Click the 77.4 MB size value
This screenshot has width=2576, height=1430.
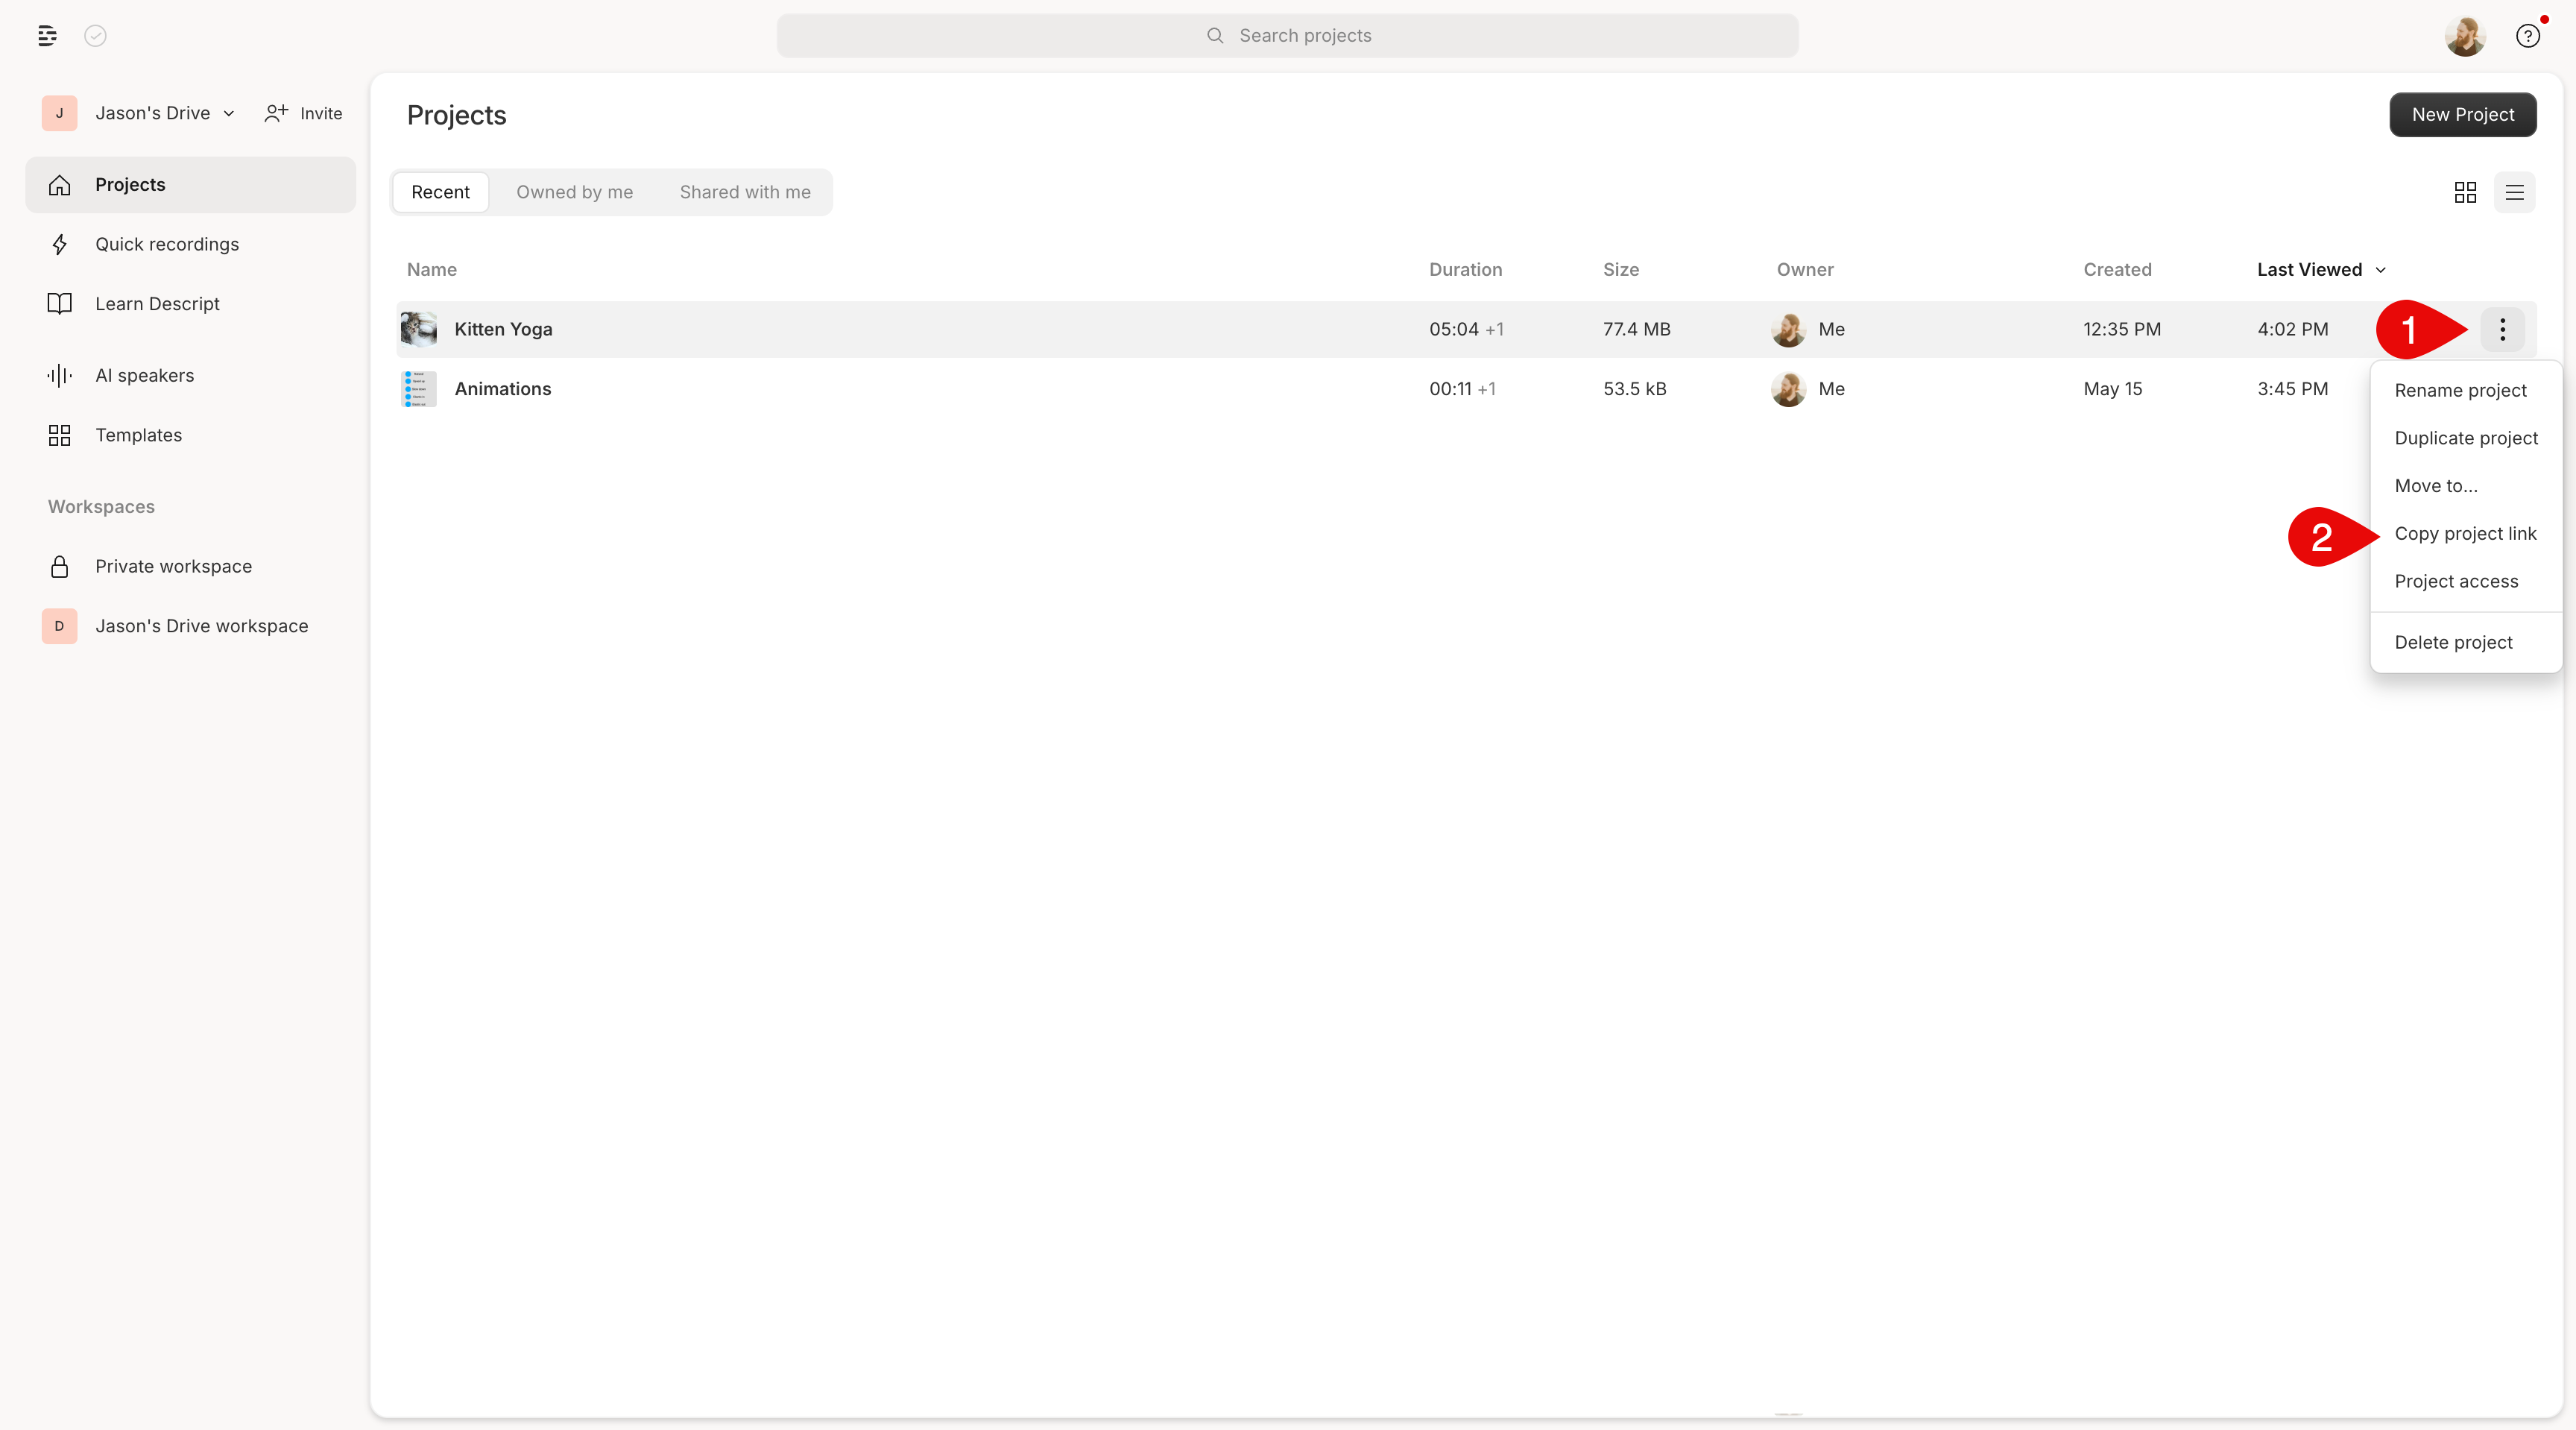coord(1637,330)
